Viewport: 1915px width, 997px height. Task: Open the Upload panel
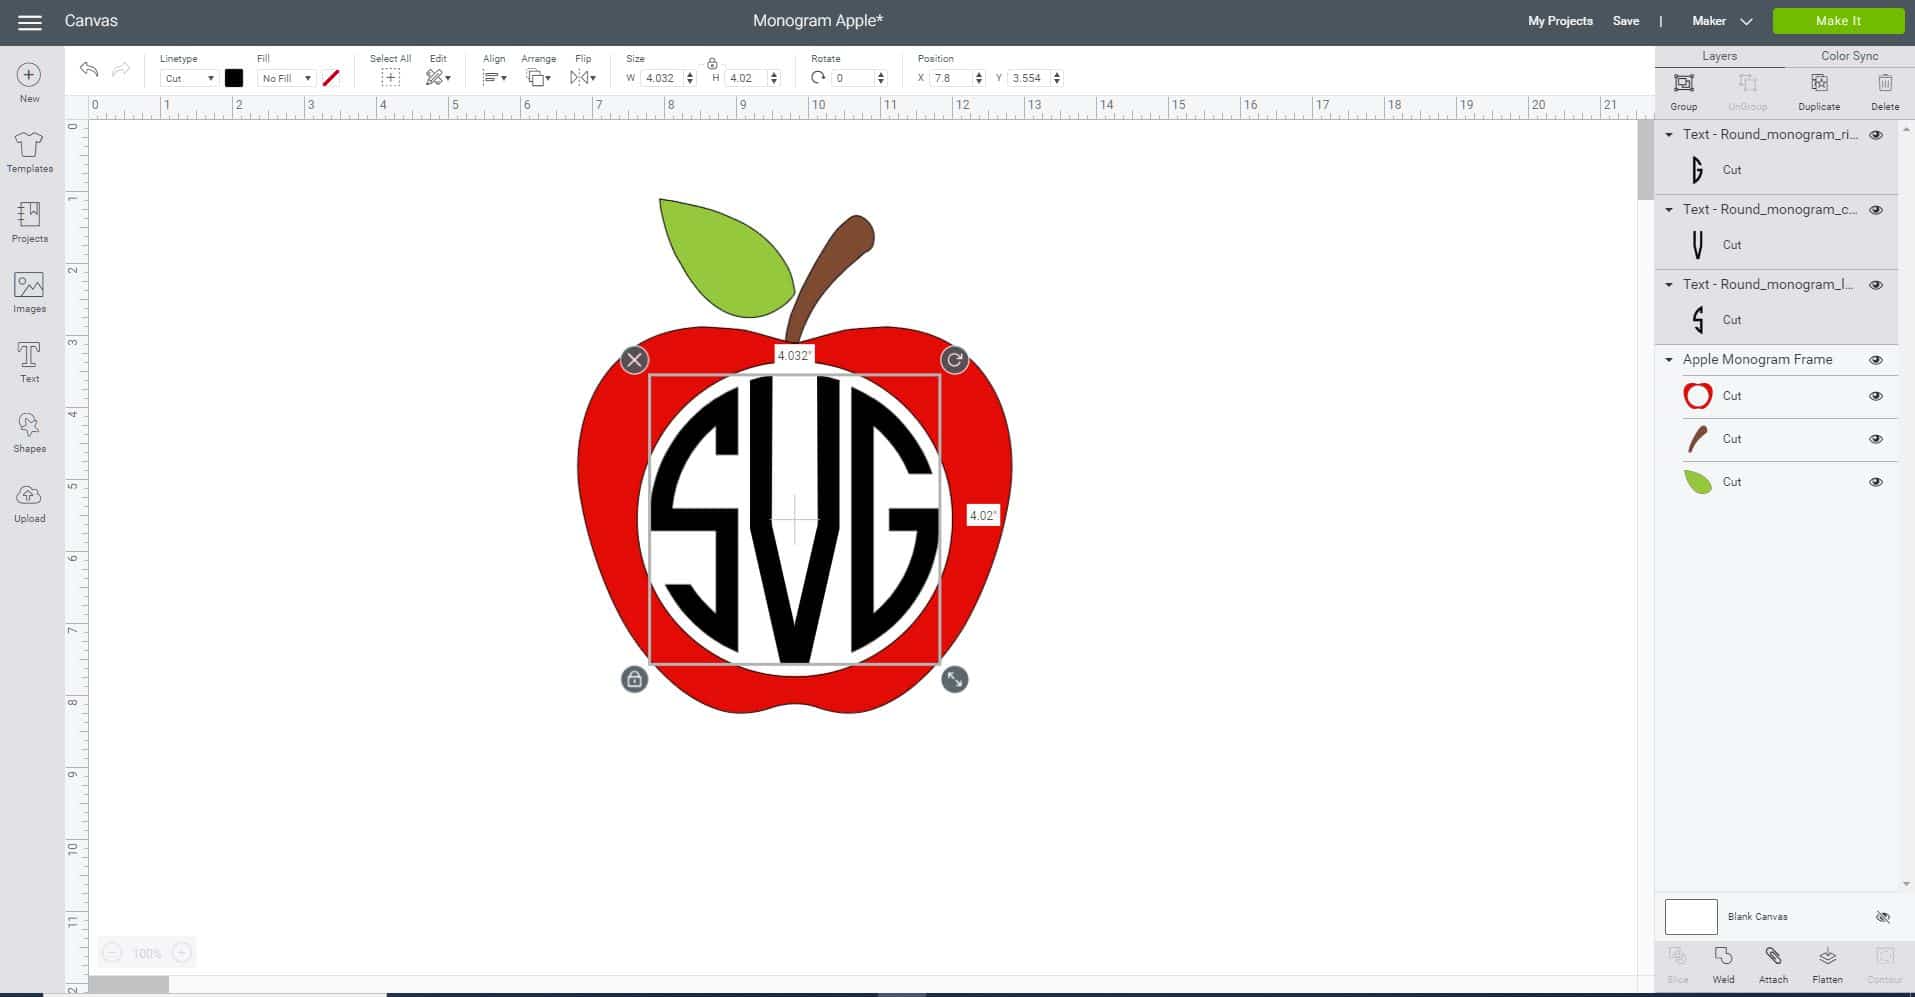point(29,503)
